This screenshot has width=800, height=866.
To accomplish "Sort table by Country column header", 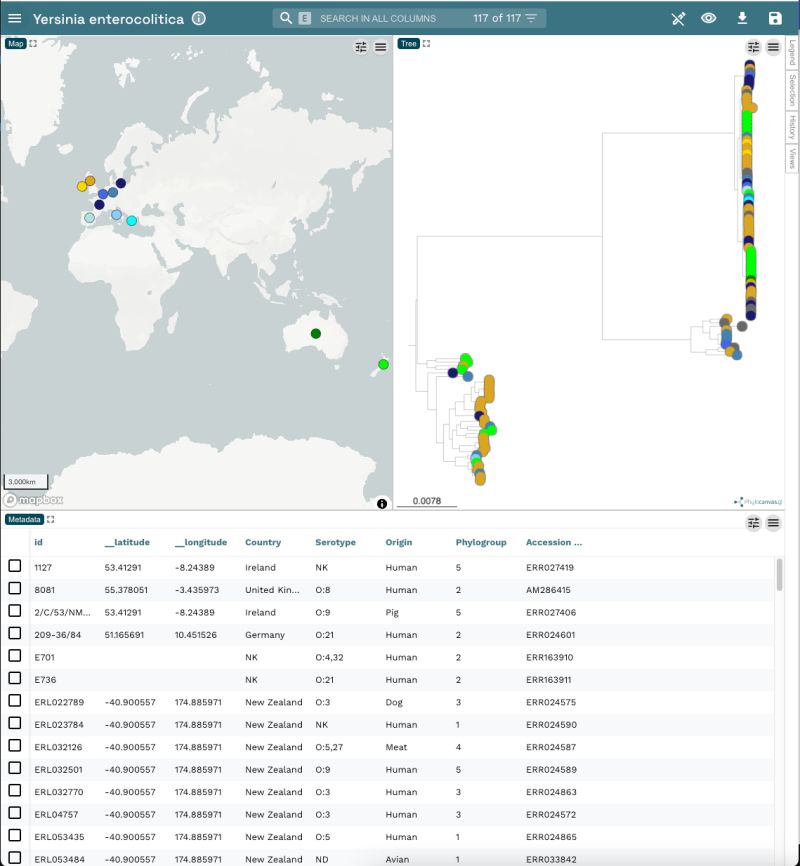I will click(x=263, y=542).
